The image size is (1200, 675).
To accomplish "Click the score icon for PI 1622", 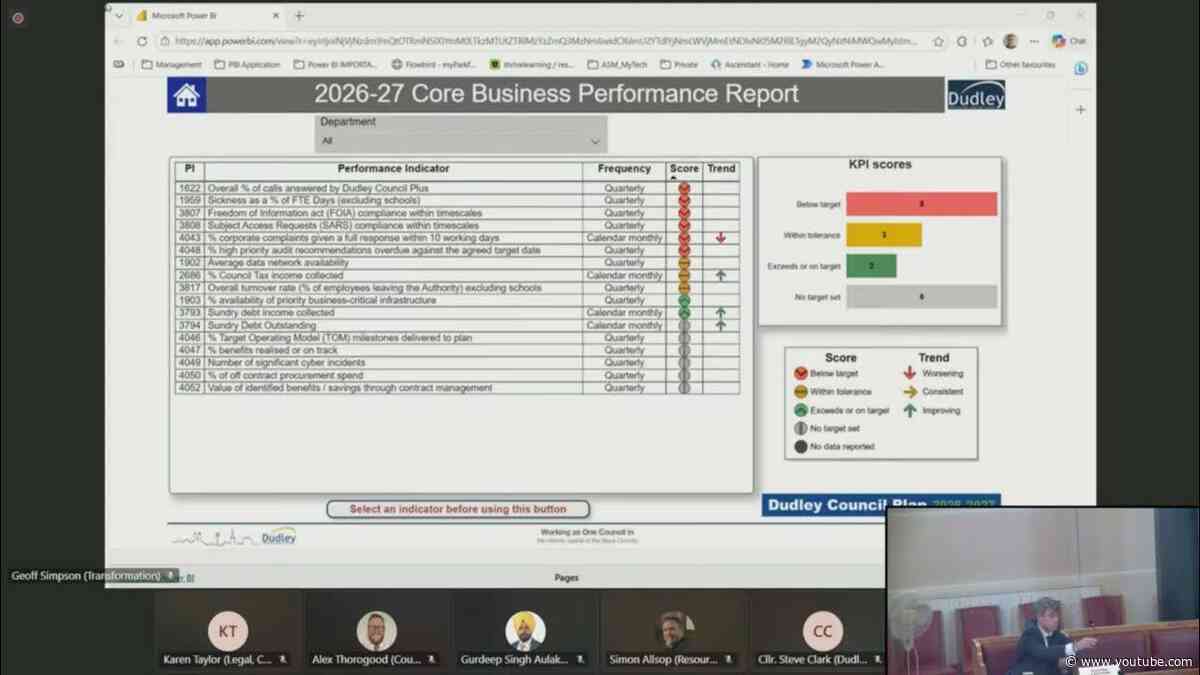I will click(684, 188).
